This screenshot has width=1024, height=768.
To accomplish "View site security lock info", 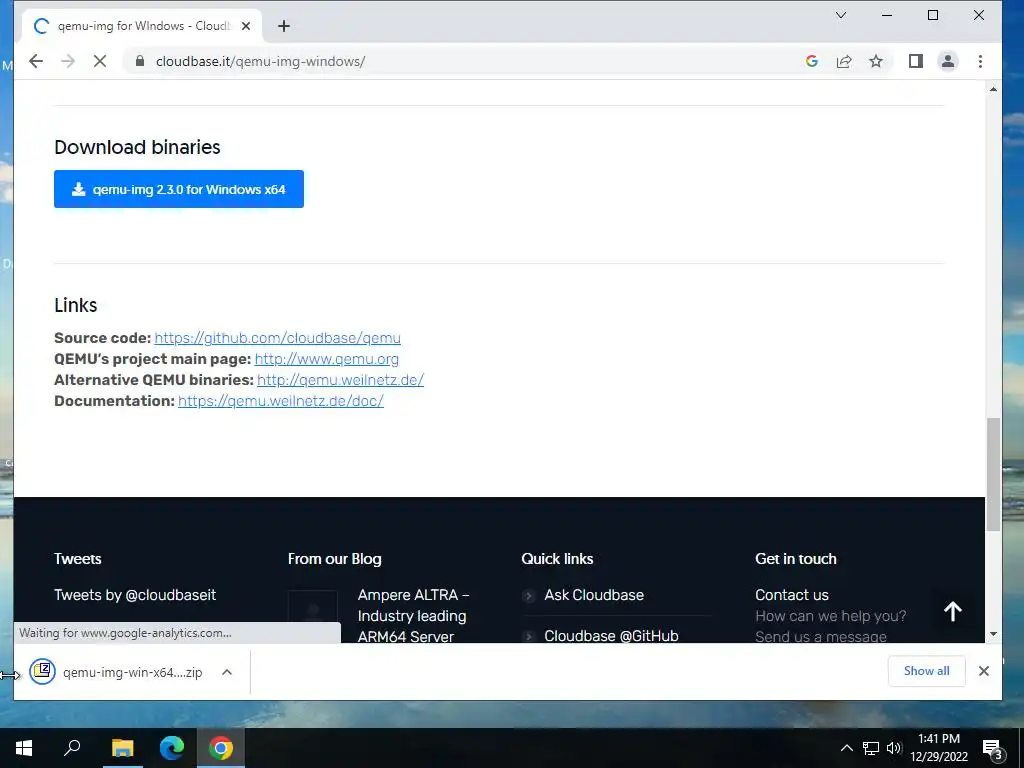I will pyautogui.click(x=140, y=61).
